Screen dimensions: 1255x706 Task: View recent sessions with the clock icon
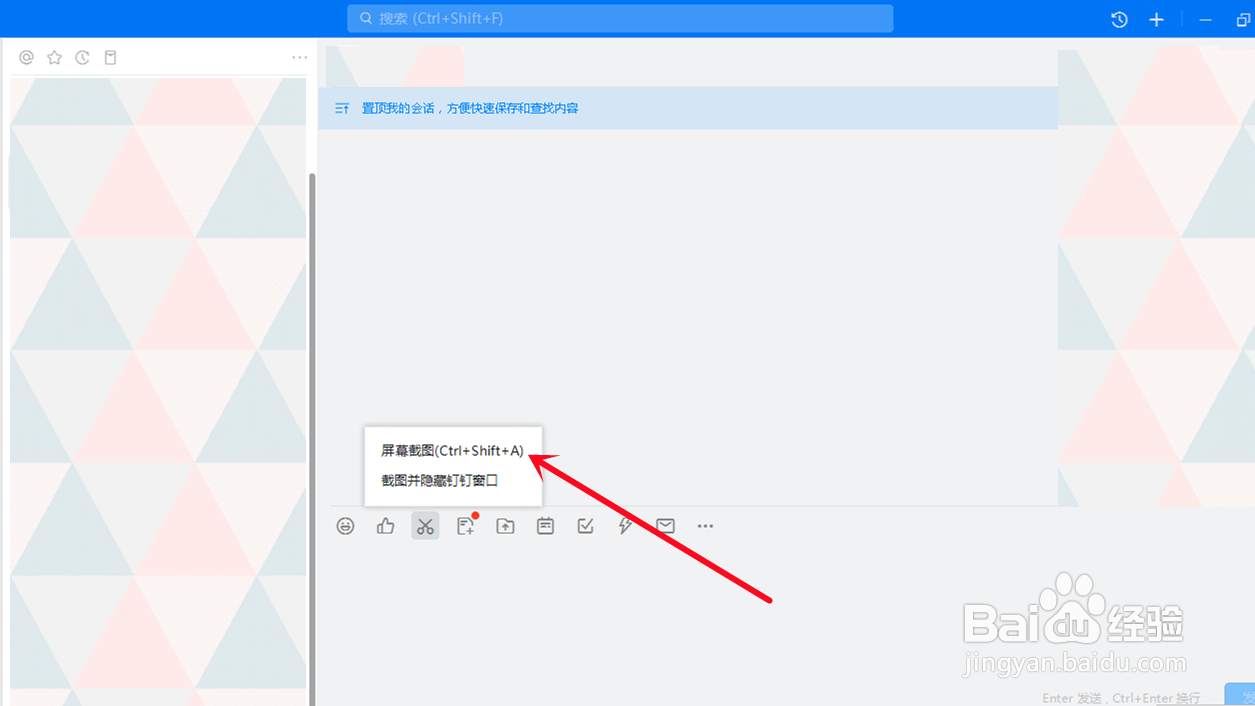coord(82,57)
